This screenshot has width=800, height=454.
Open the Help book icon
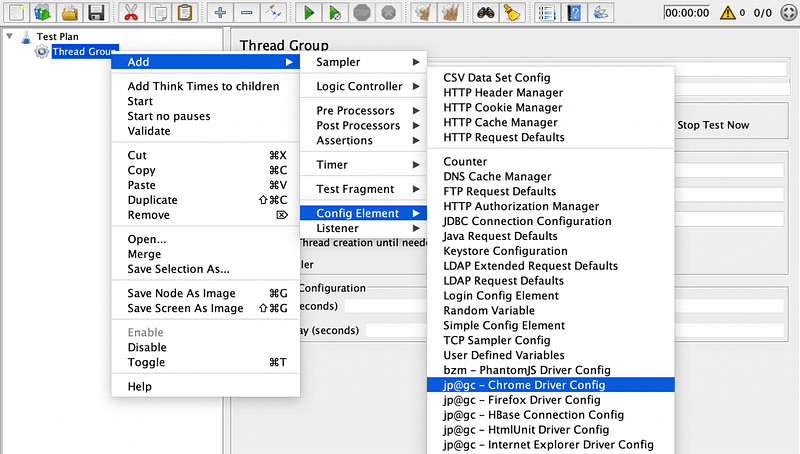coord(574,13)
